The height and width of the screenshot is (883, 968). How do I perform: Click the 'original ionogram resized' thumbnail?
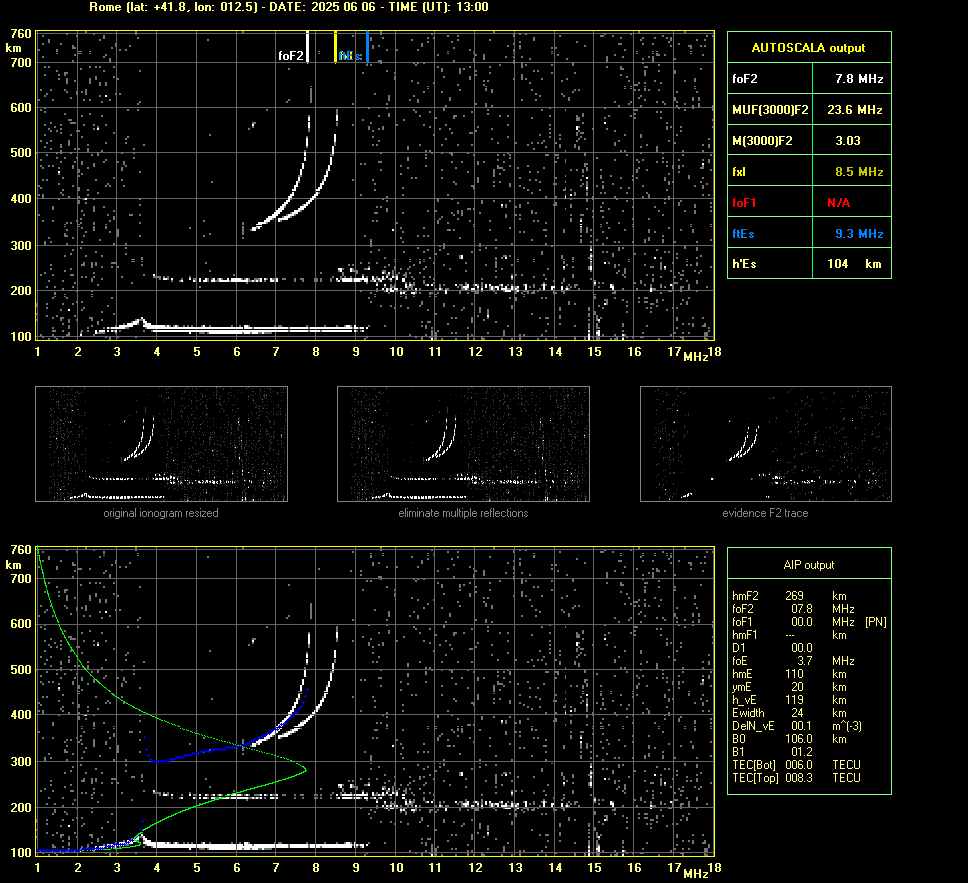click(x=161, y=444)
